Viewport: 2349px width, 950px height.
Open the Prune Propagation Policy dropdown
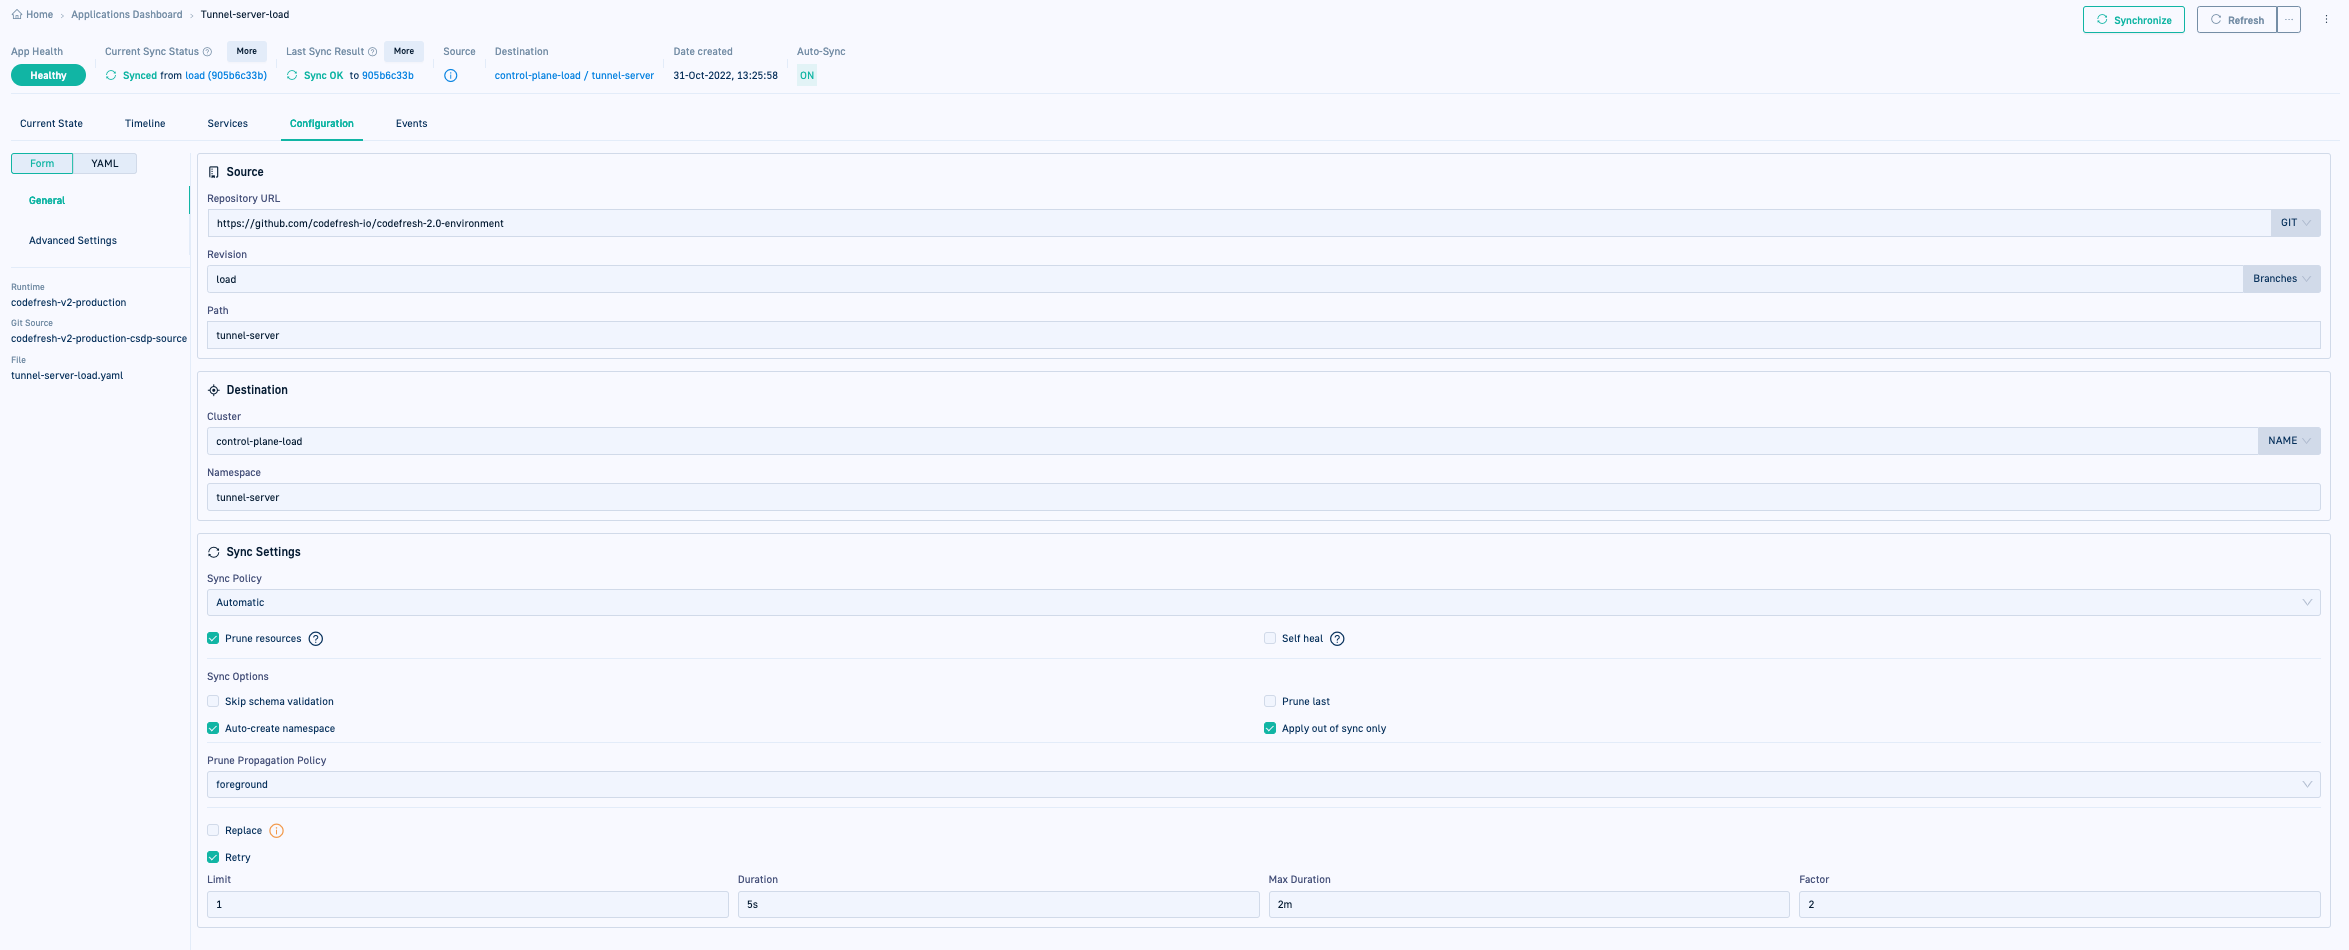point(1263,785)
